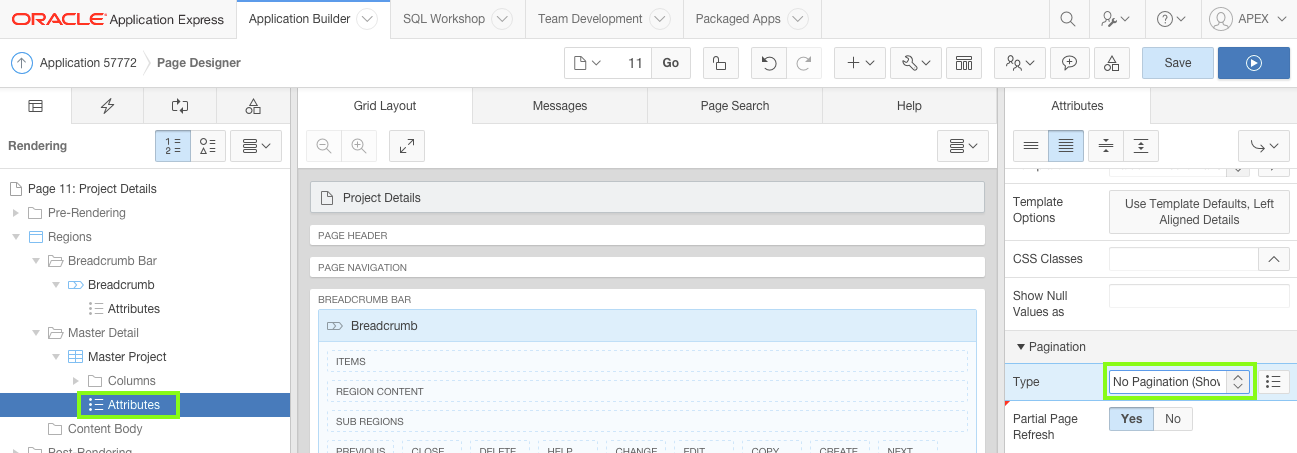Click the search magnifier in header
1297x453 pixels.
(x=1068, y=19)
